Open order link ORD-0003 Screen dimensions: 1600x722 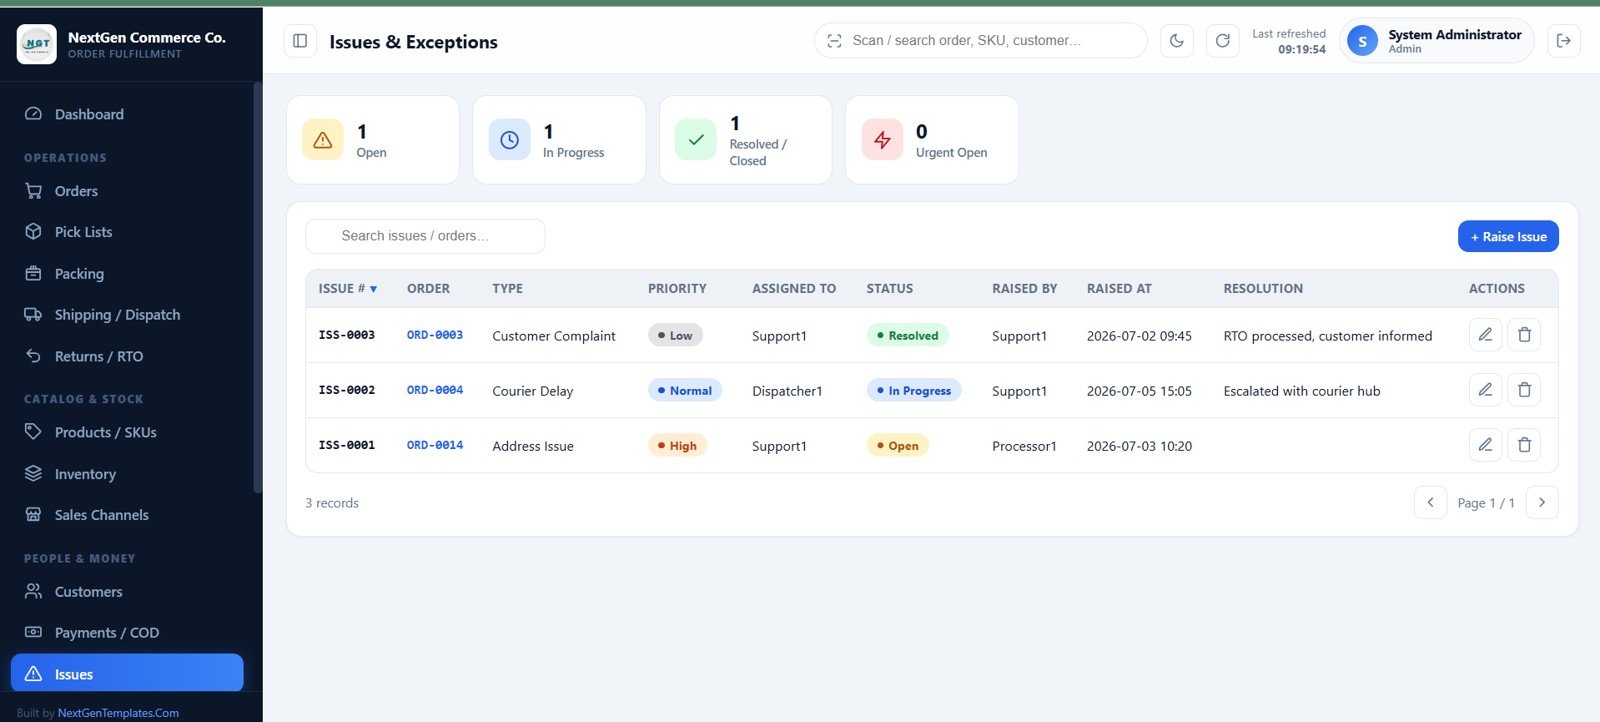click(x=435, y=335)
